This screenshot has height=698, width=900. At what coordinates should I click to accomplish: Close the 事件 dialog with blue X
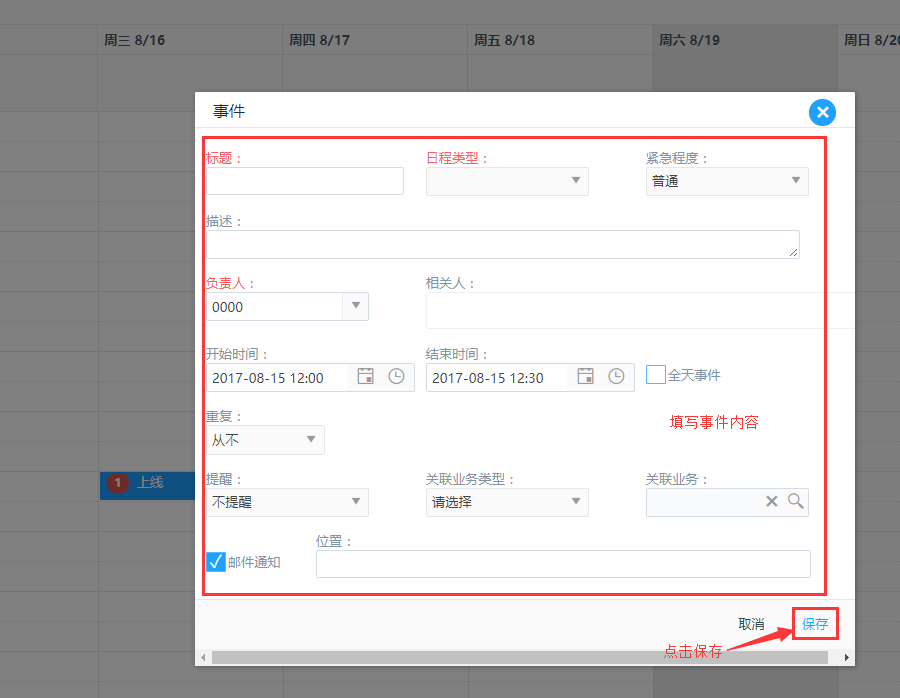(822, 112)
